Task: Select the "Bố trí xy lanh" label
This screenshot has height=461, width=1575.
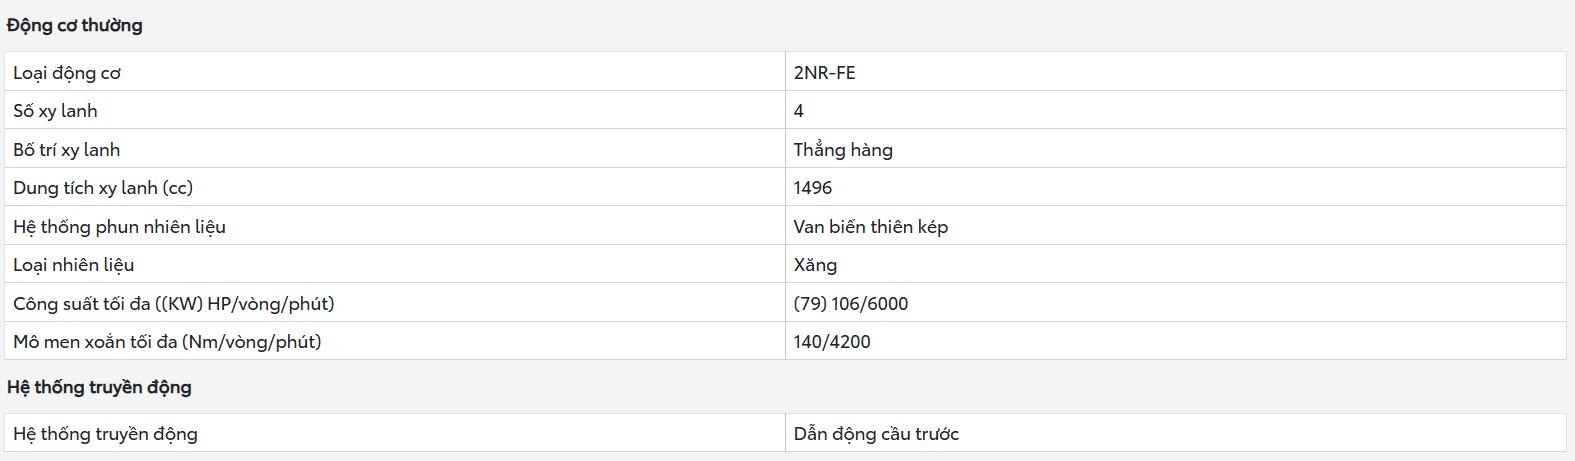Action: [x=66, y=150]
